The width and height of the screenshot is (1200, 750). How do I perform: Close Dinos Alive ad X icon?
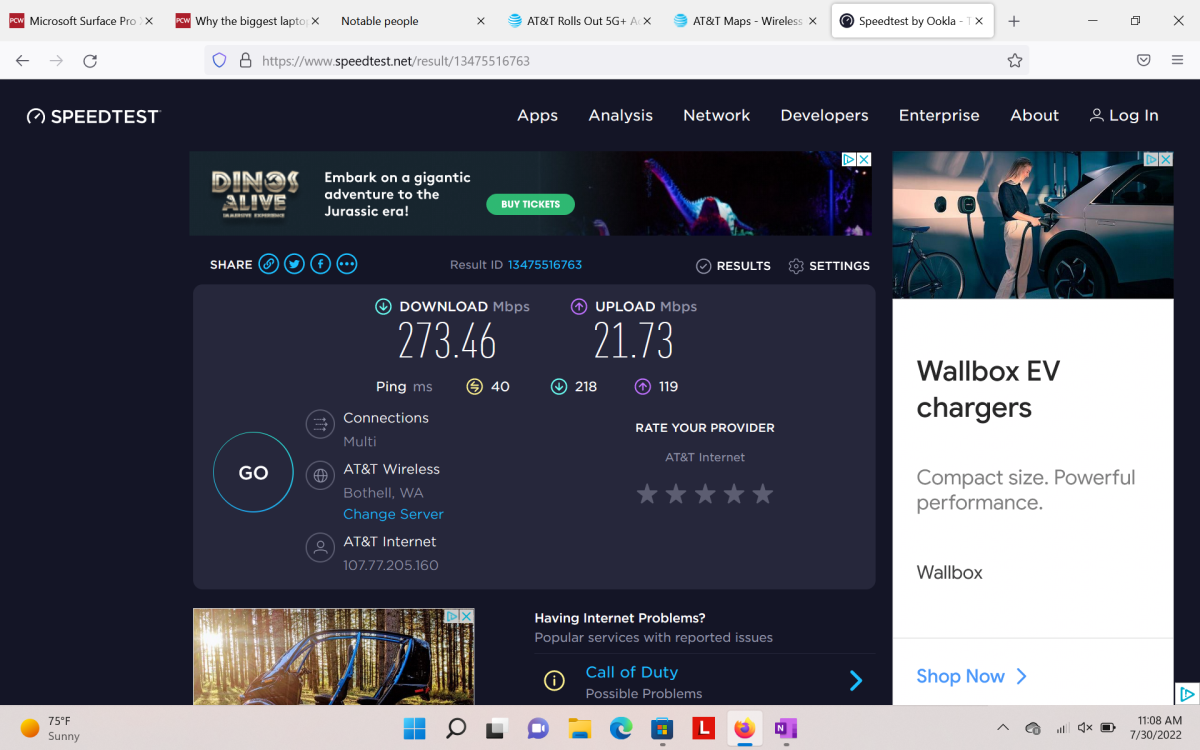(864, 159)
